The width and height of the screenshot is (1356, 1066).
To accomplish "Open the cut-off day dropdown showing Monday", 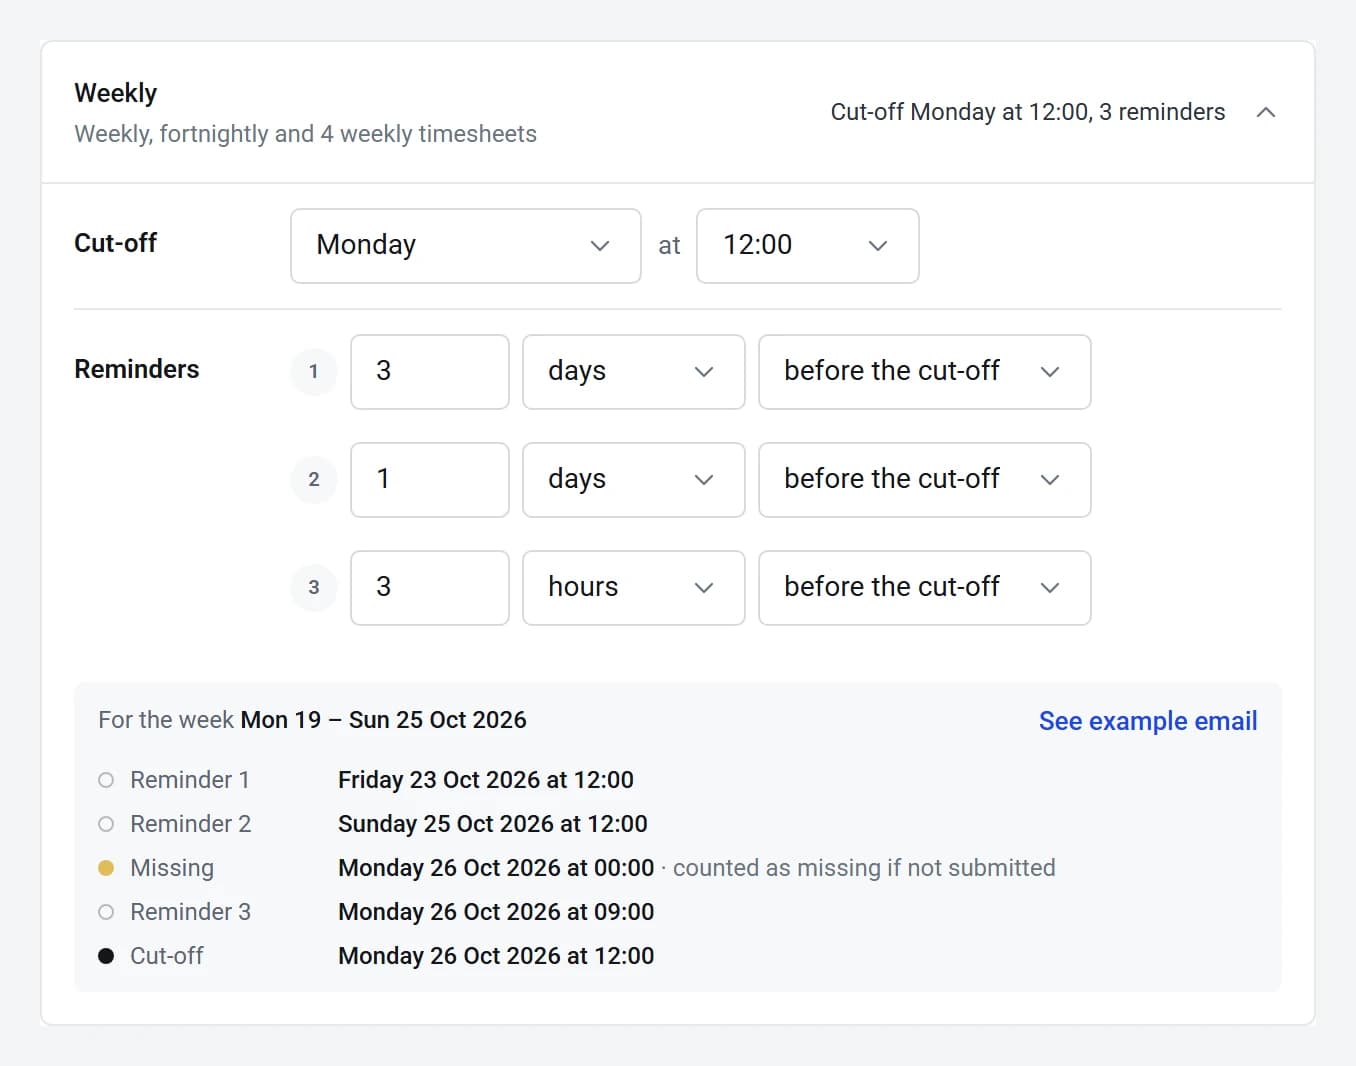I will coord(466,246).
